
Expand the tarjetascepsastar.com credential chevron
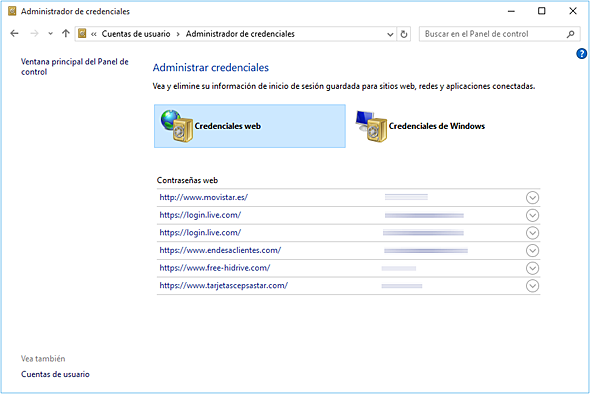point(532,286)
